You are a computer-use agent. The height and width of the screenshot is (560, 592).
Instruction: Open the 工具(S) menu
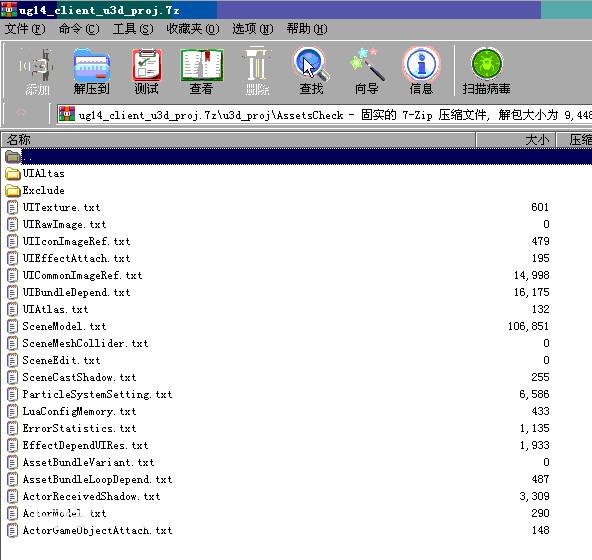point(133,29)
